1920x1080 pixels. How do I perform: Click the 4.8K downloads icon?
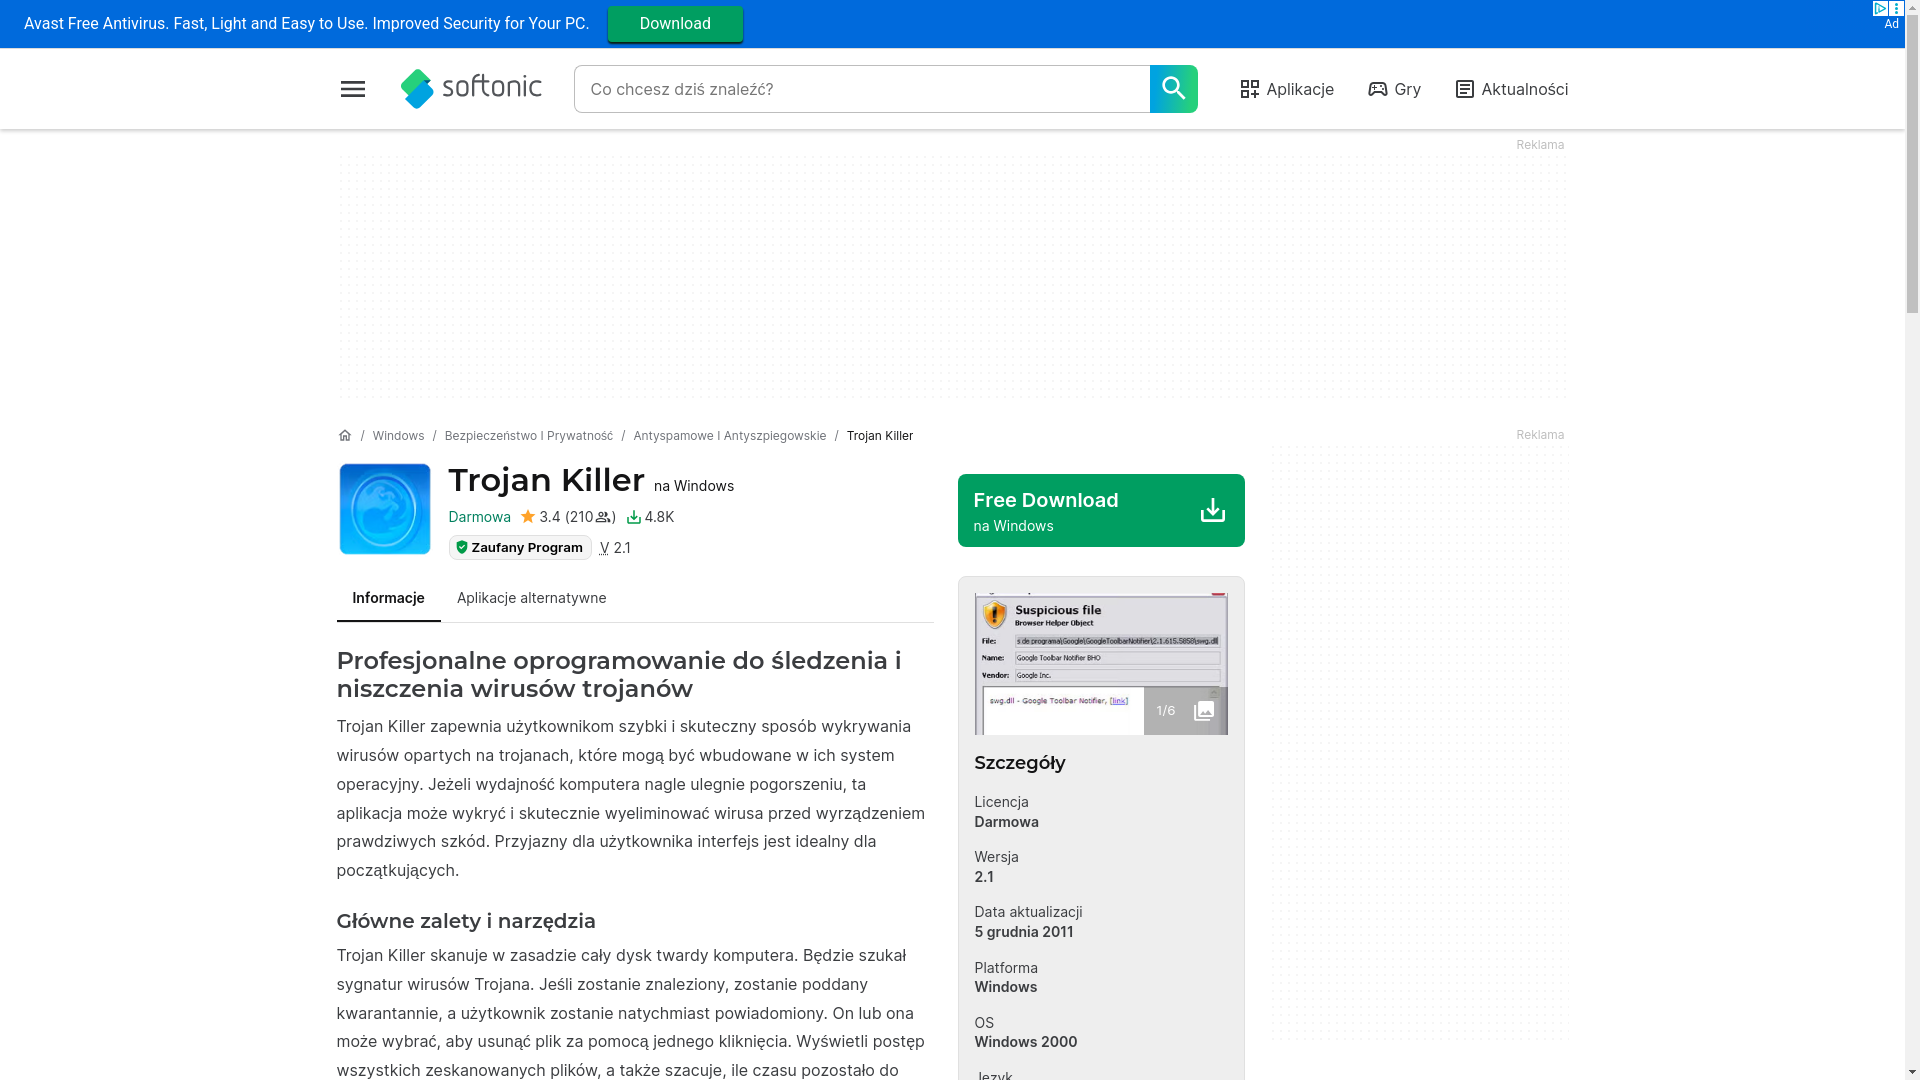(633, 517)
